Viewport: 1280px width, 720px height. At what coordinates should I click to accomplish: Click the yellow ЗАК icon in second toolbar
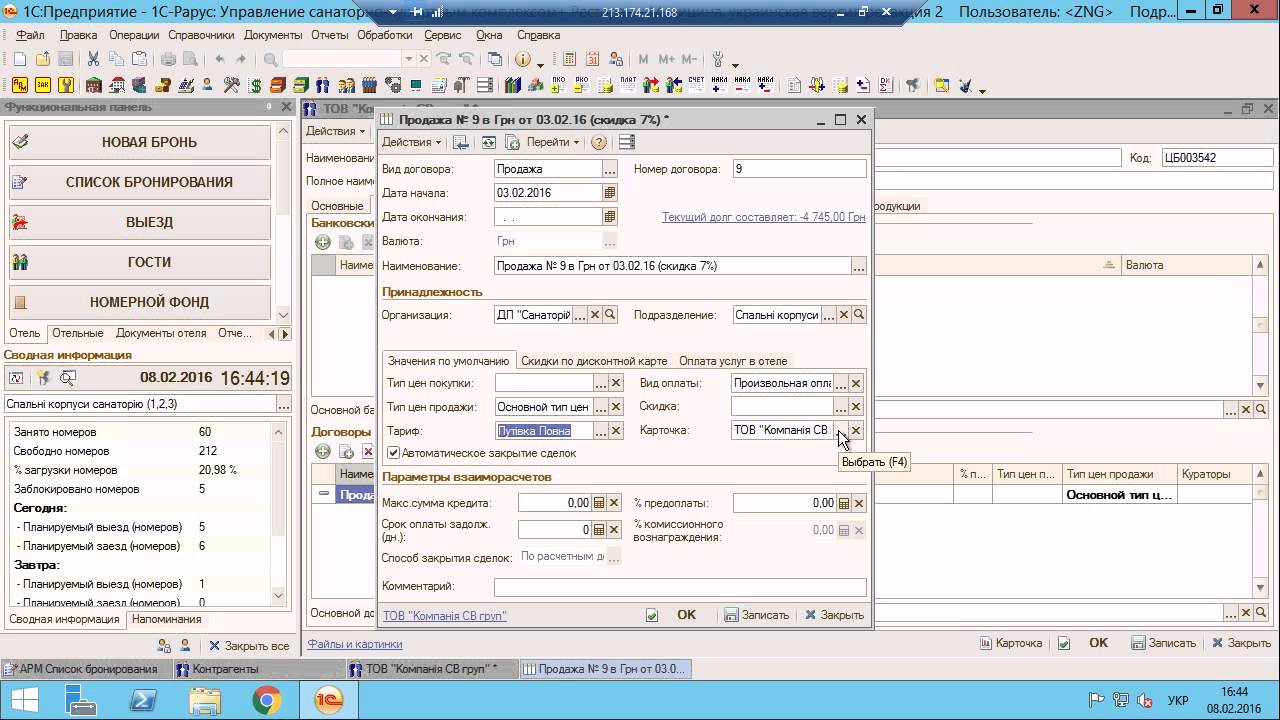tap(43, 85)
